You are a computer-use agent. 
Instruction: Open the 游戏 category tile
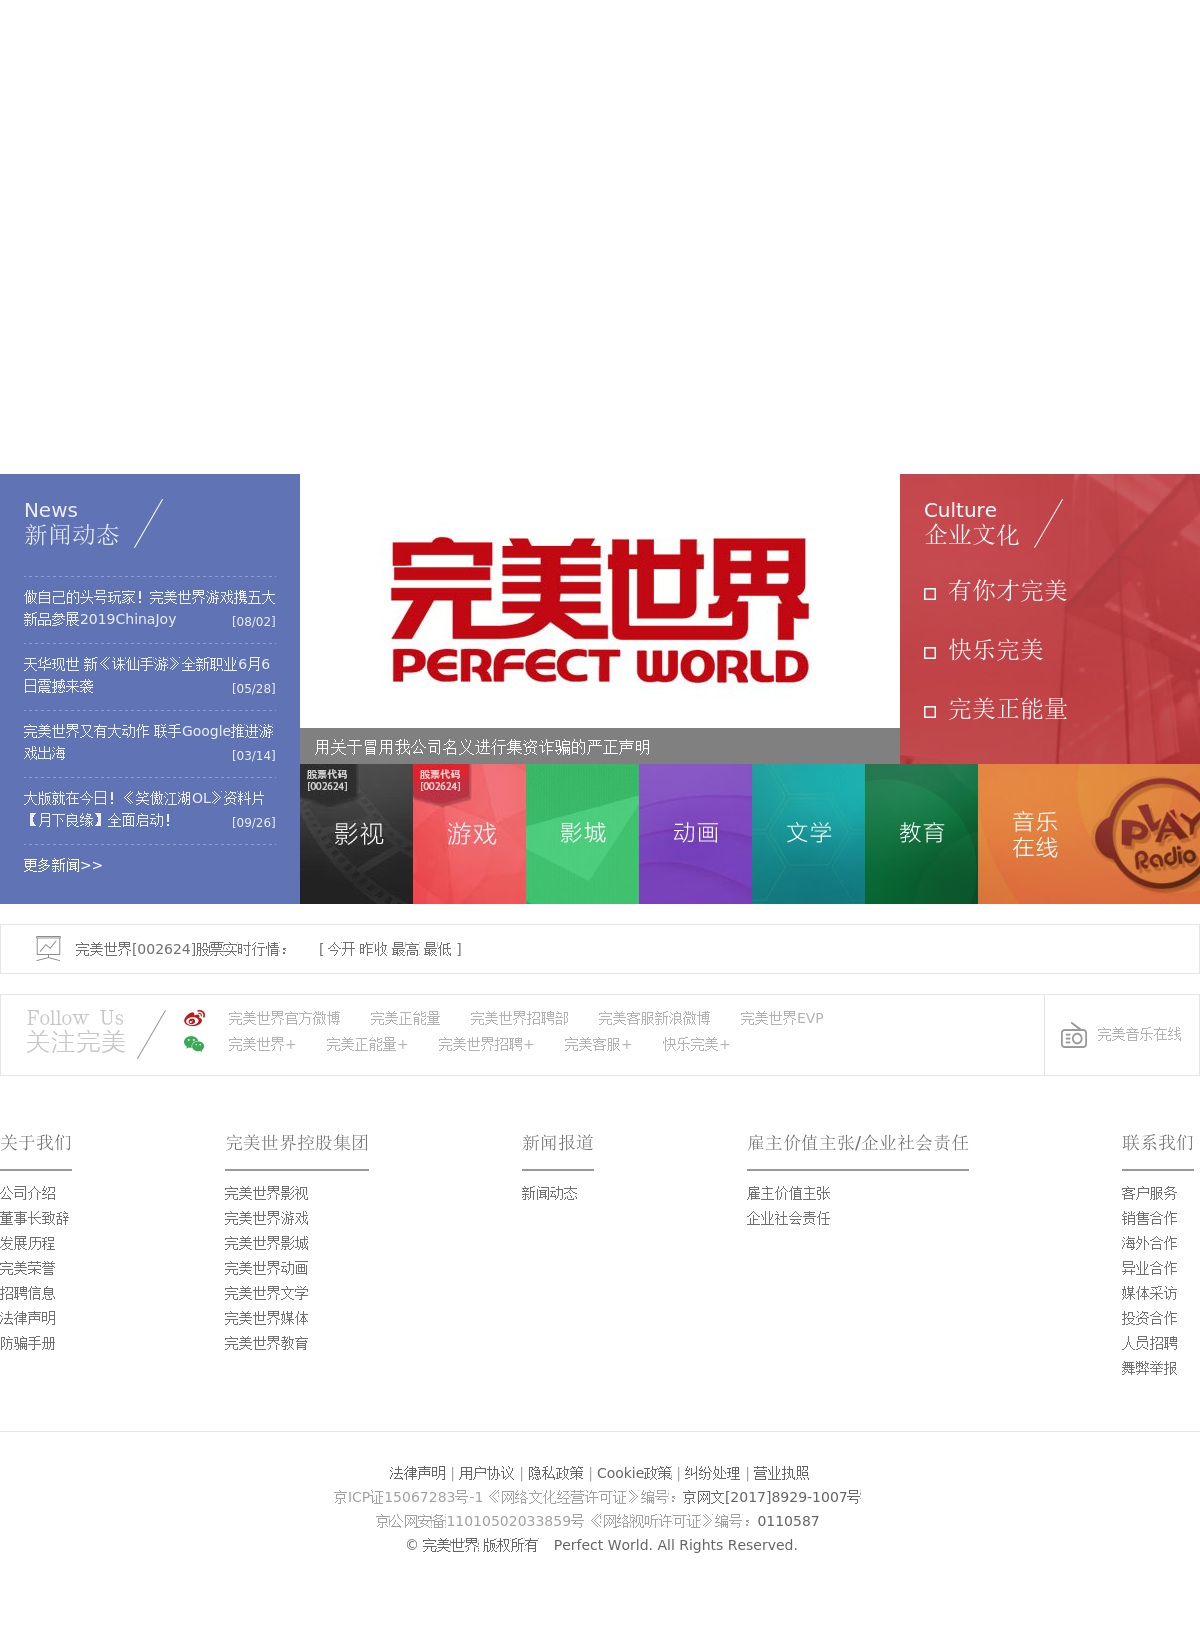pos(469,834)
